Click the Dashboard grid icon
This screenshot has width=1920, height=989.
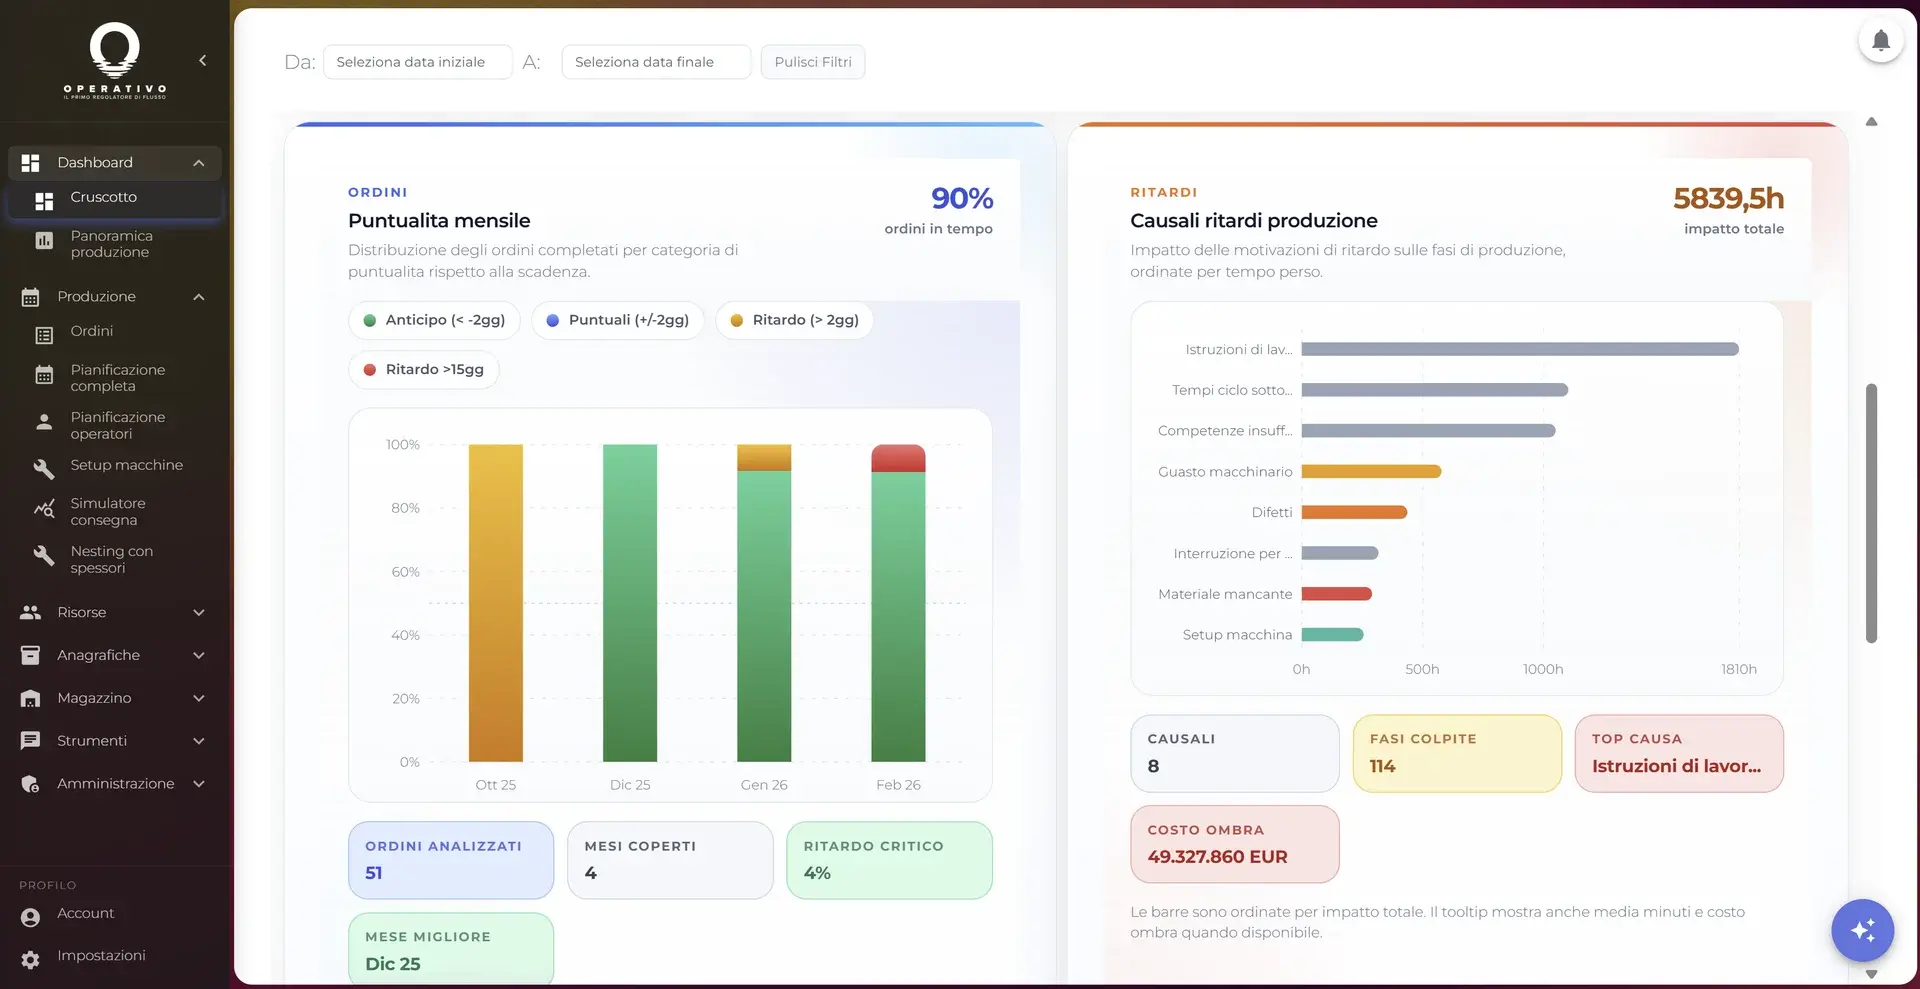point(31,163)
